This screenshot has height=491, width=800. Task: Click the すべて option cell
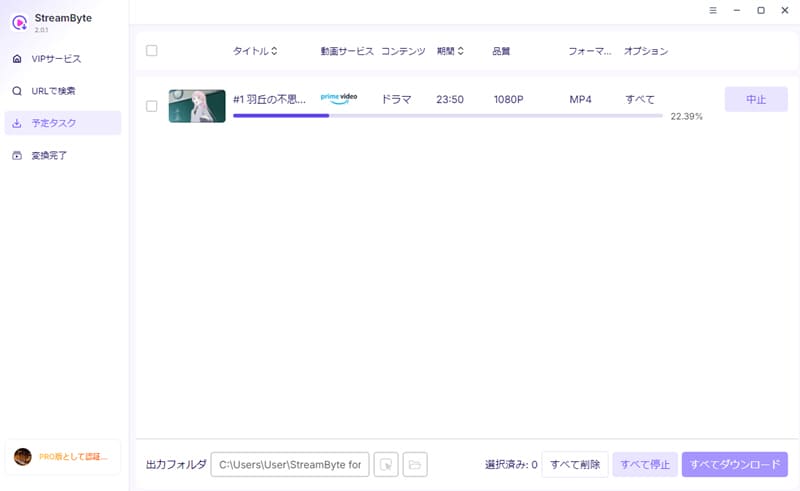click(640, 99)
